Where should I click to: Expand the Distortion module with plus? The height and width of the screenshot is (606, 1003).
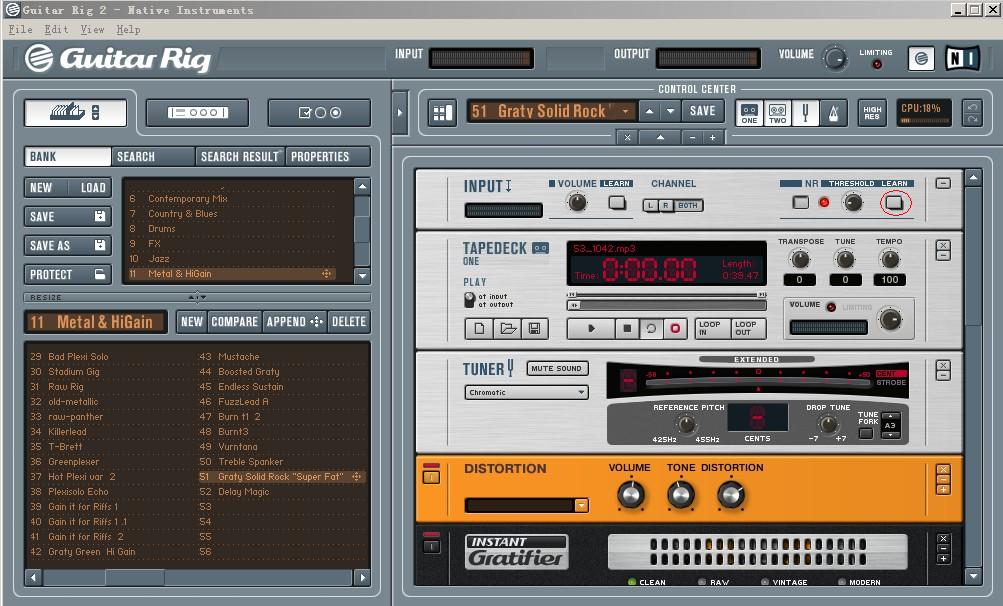[944, 490]
